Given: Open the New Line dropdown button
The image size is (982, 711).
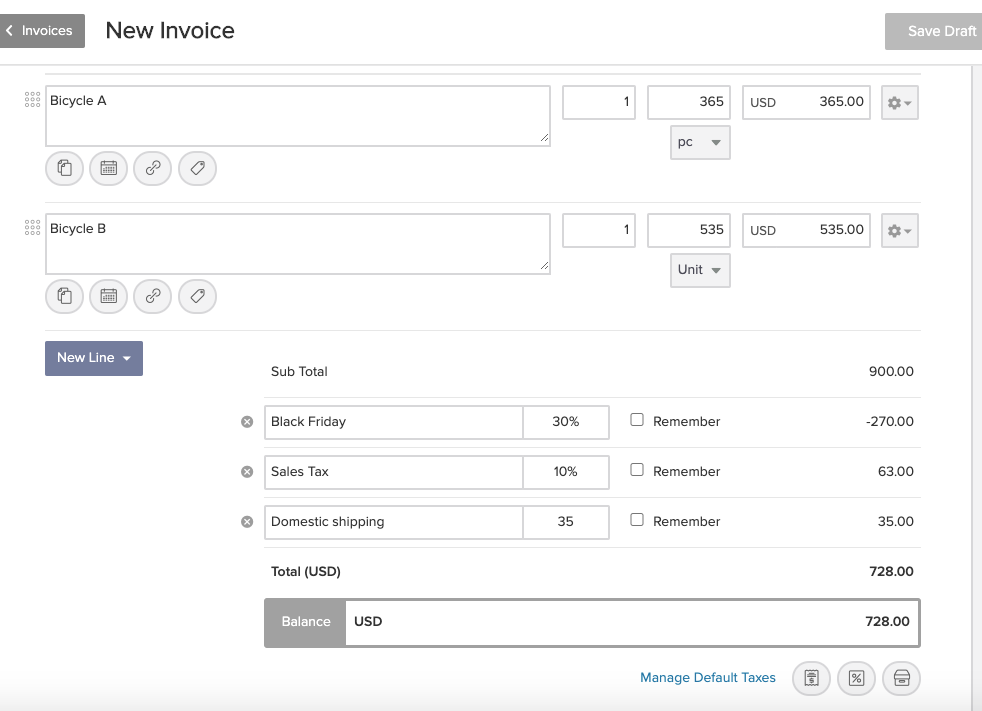Looking at the screenshot, I should tap(94, 358).
